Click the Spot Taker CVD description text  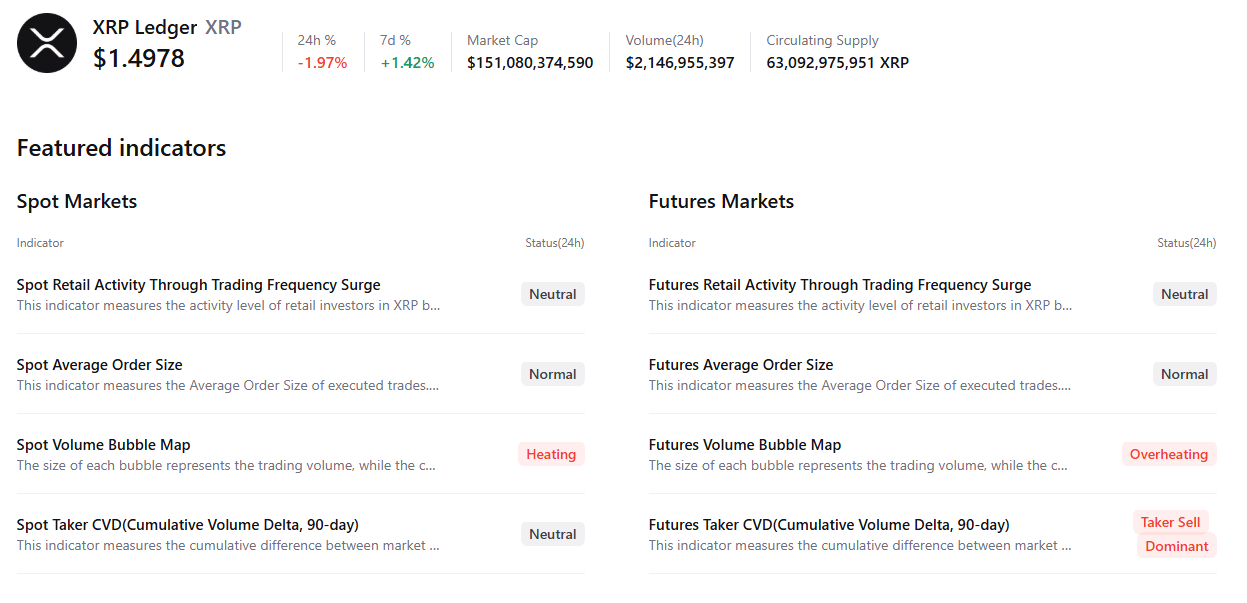228,545
